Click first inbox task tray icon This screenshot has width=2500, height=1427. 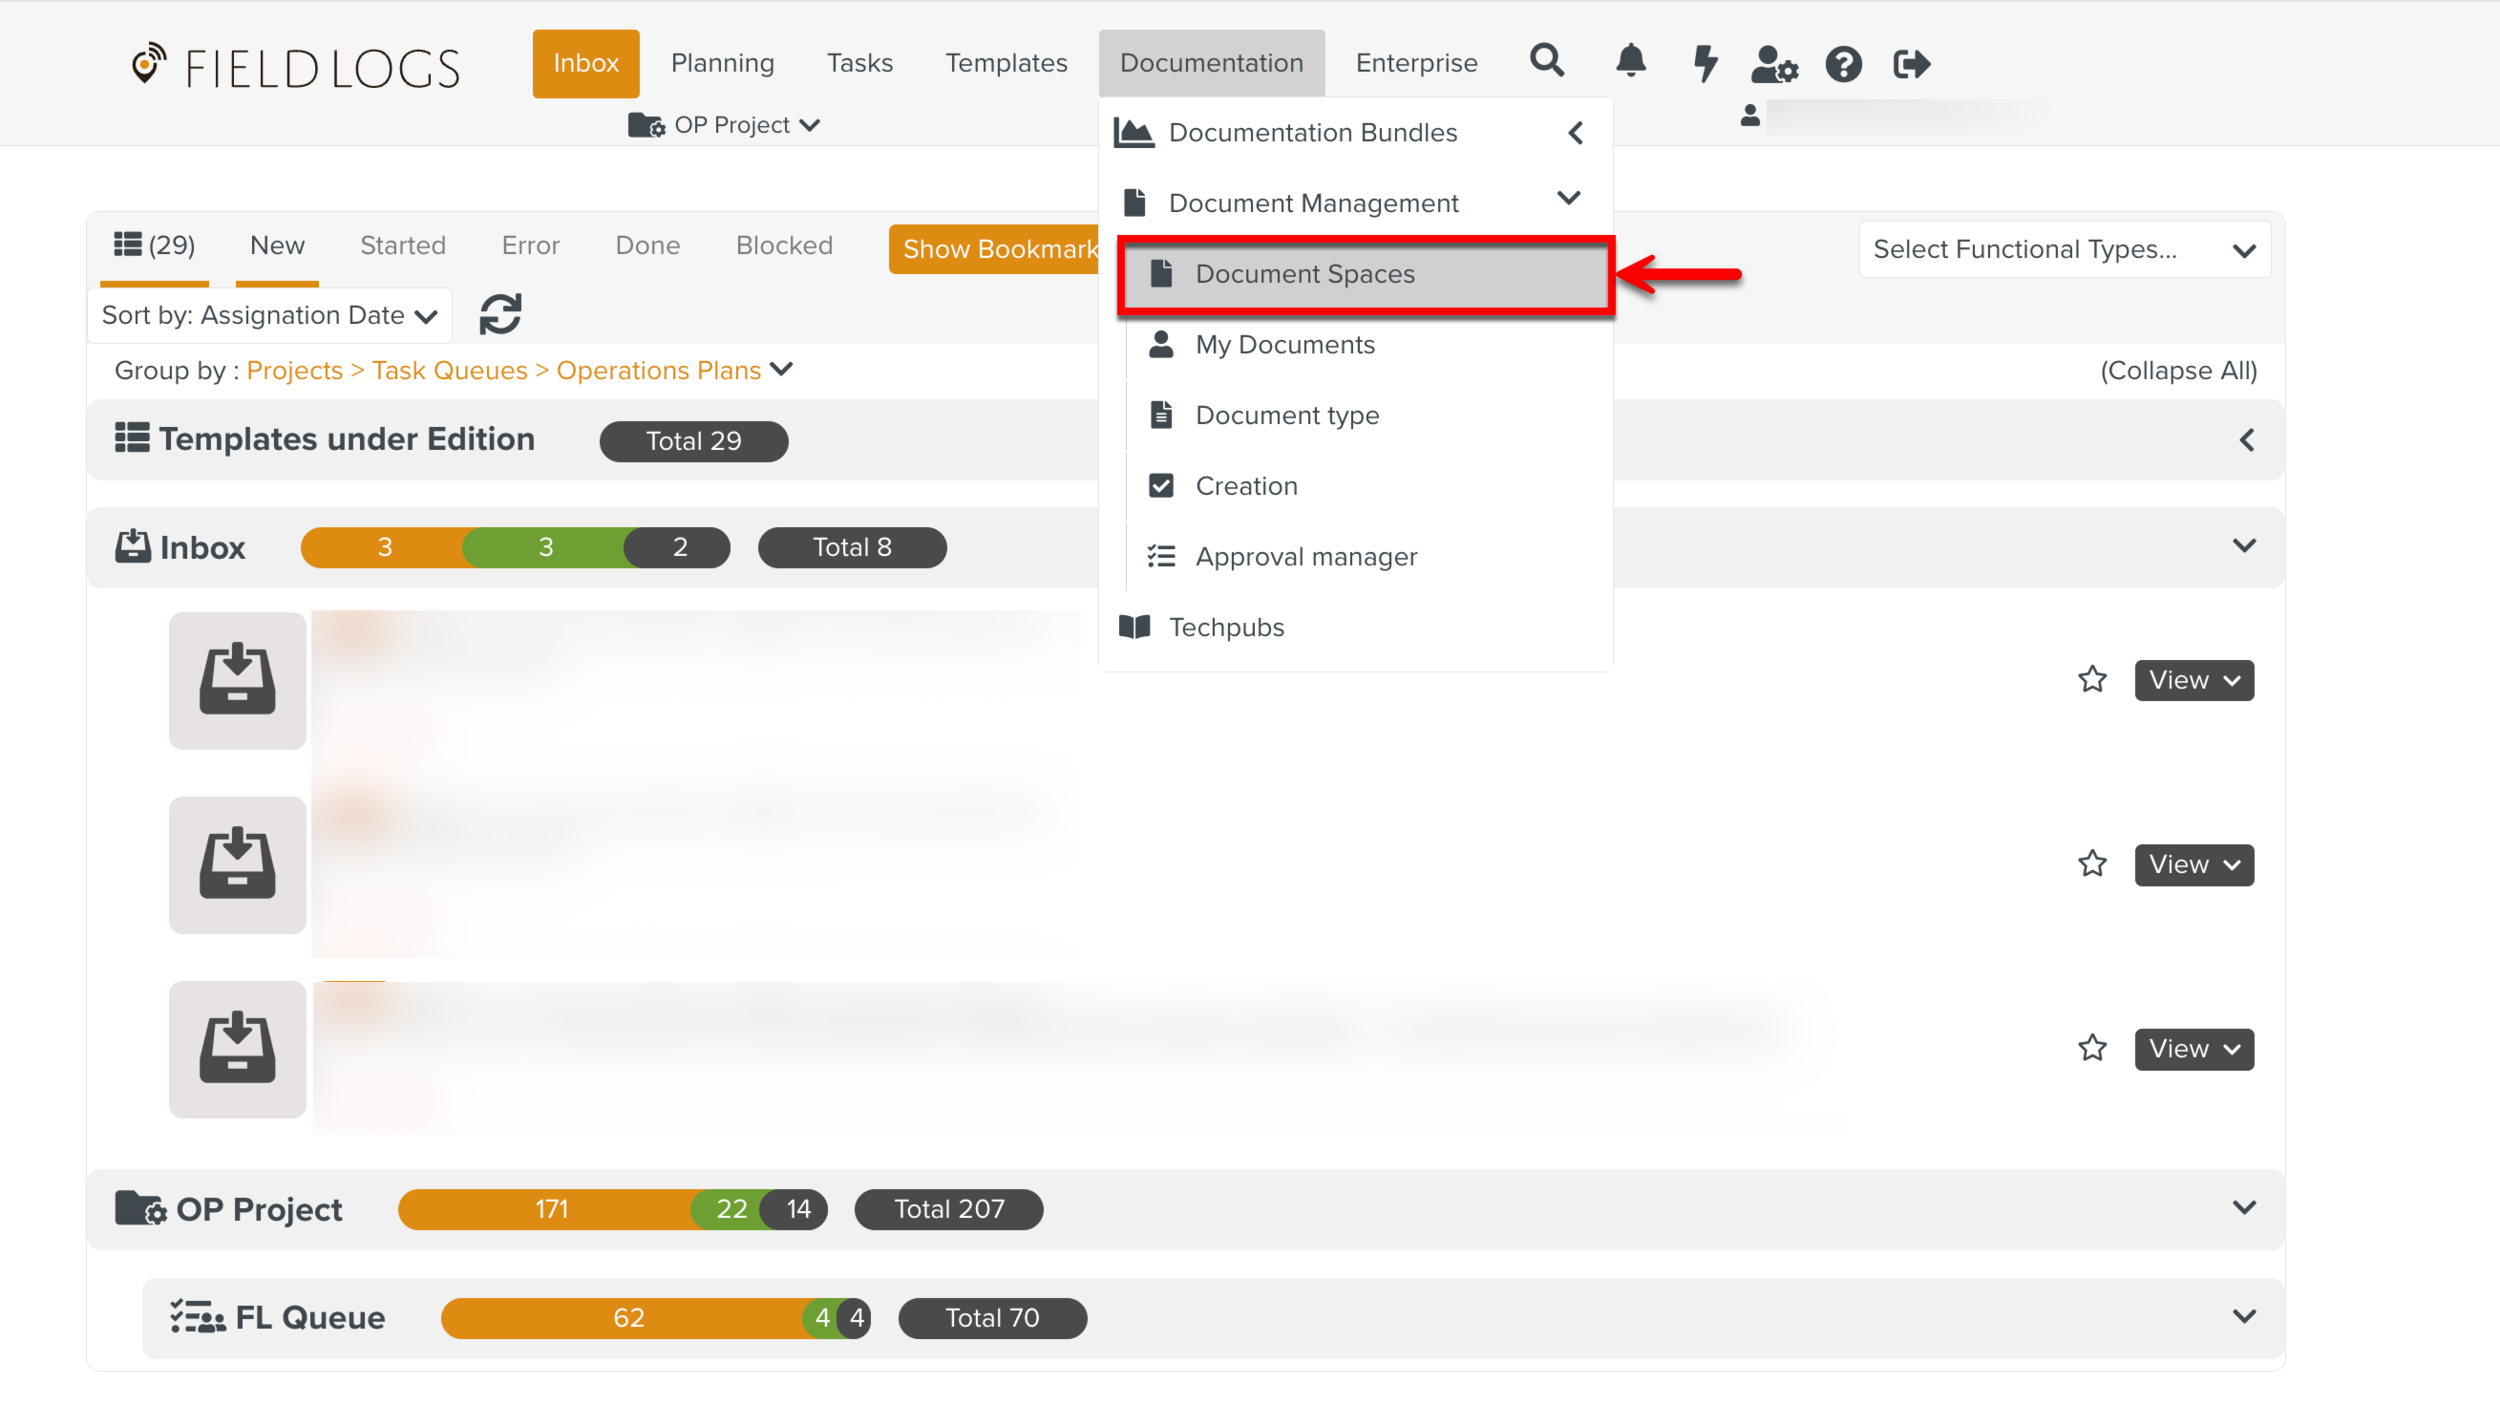click(237, 680)
